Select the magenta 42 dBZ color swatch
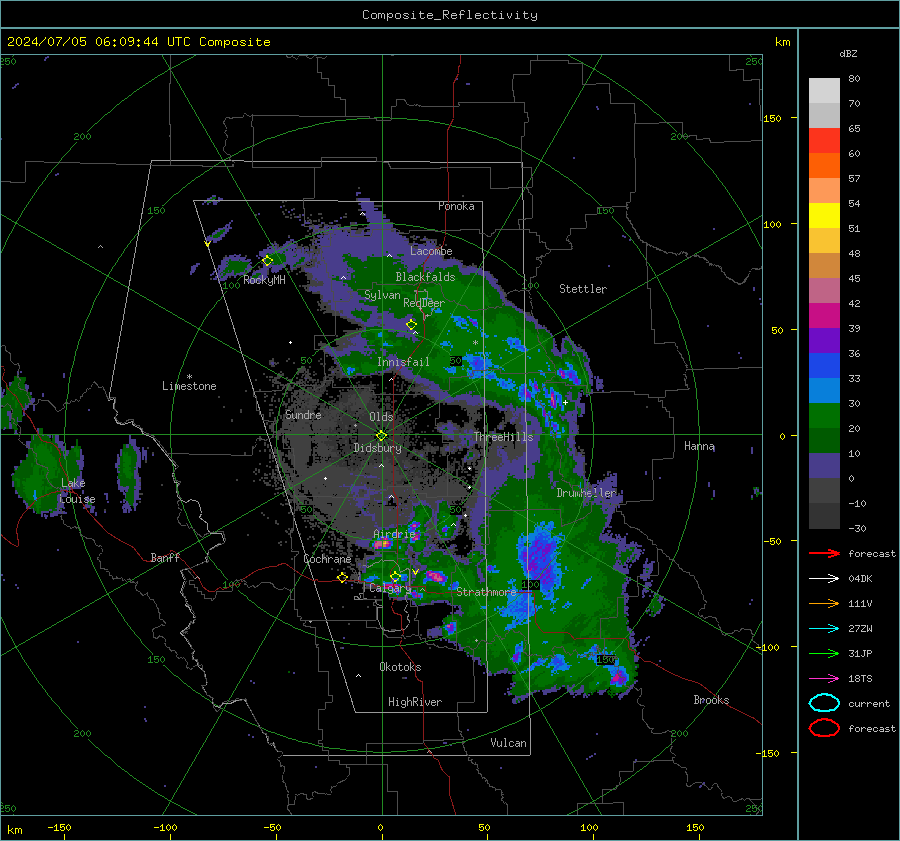Image resolution: width=900 pixels, height=841 pixels. (824, 316)
